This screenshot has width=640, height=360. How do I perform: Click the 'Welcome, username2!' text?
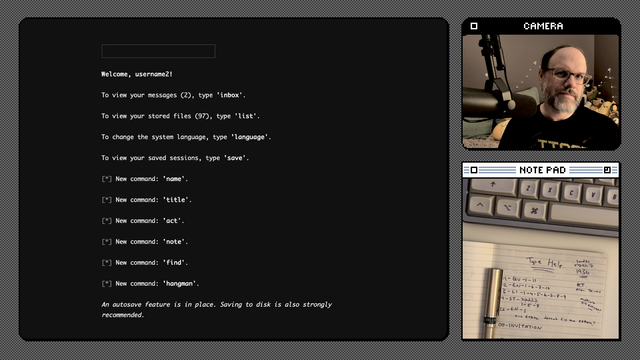pyautogui.click(x=137, y=74)
